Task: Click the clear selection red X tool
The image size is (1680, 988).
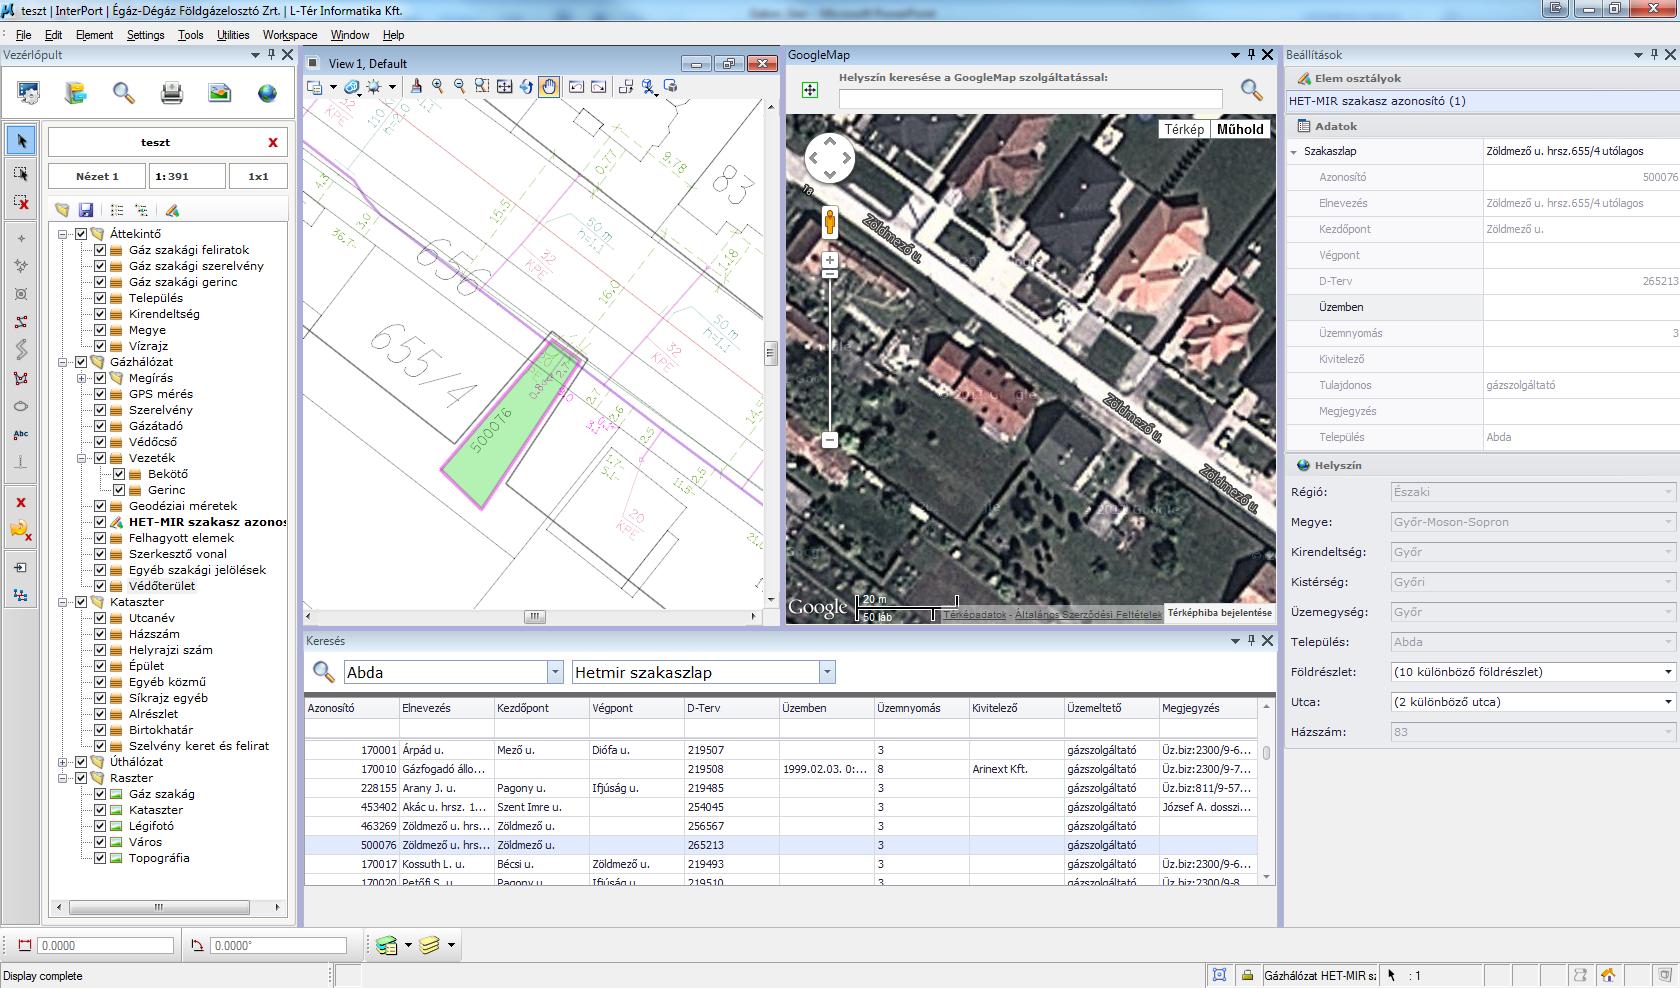Action: click(x=21, y=202)
